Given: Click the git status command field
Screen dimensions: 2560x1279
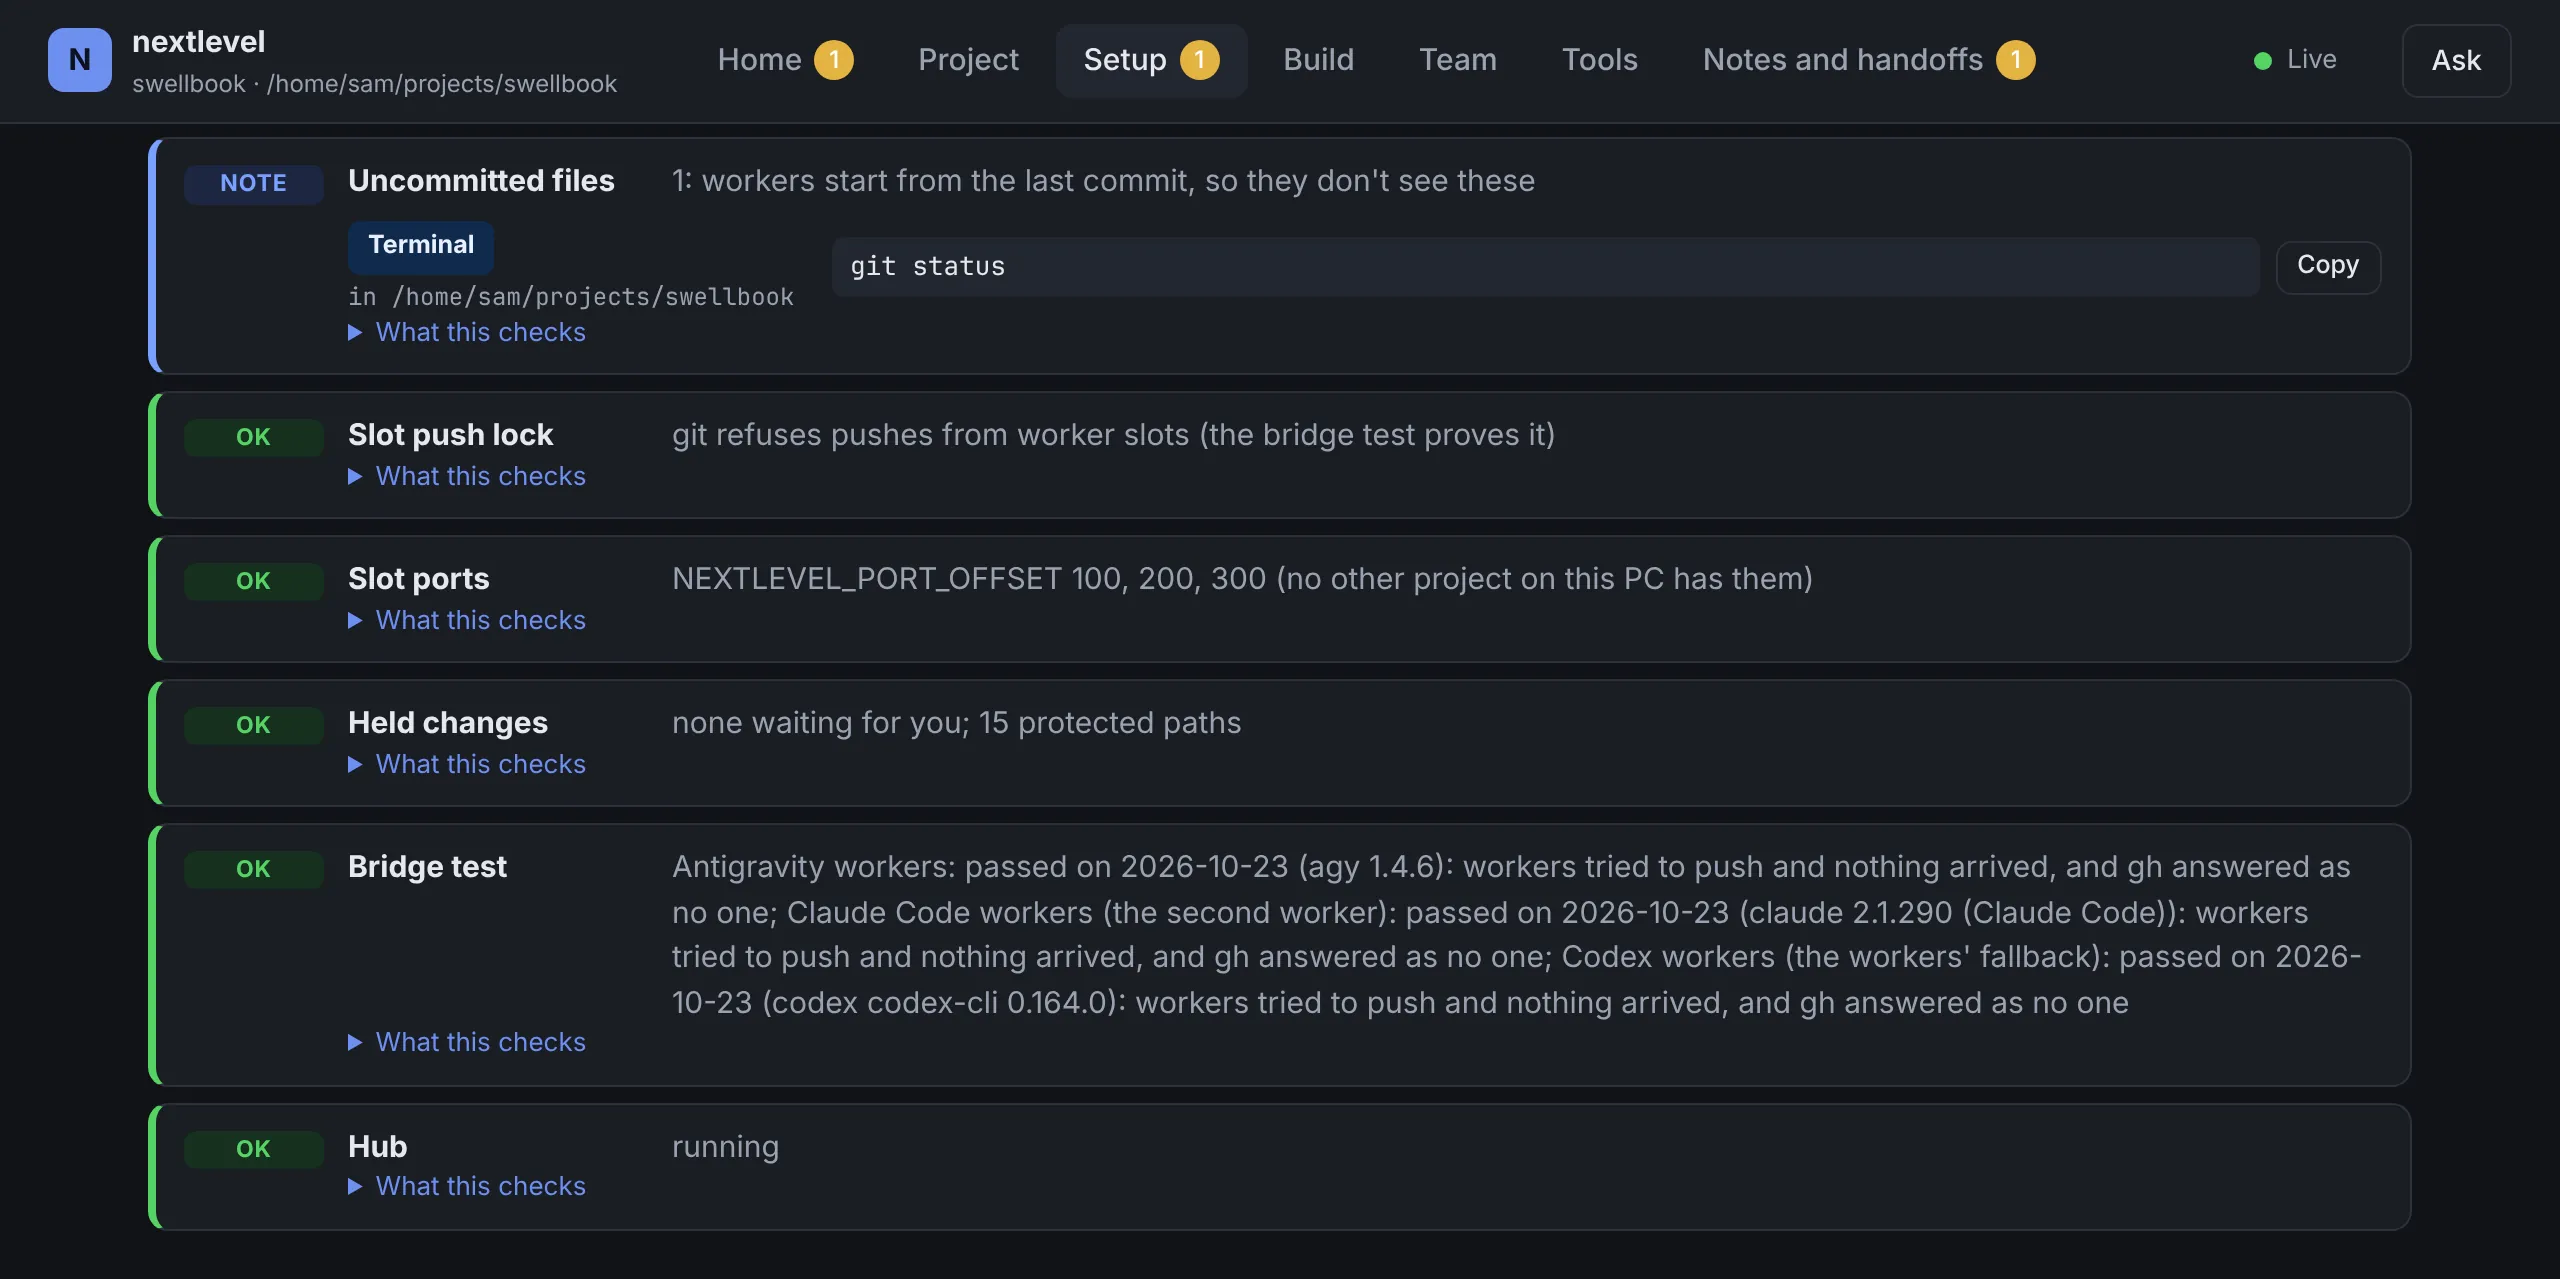Looking at the screenshot, I should pos(1546,267).
